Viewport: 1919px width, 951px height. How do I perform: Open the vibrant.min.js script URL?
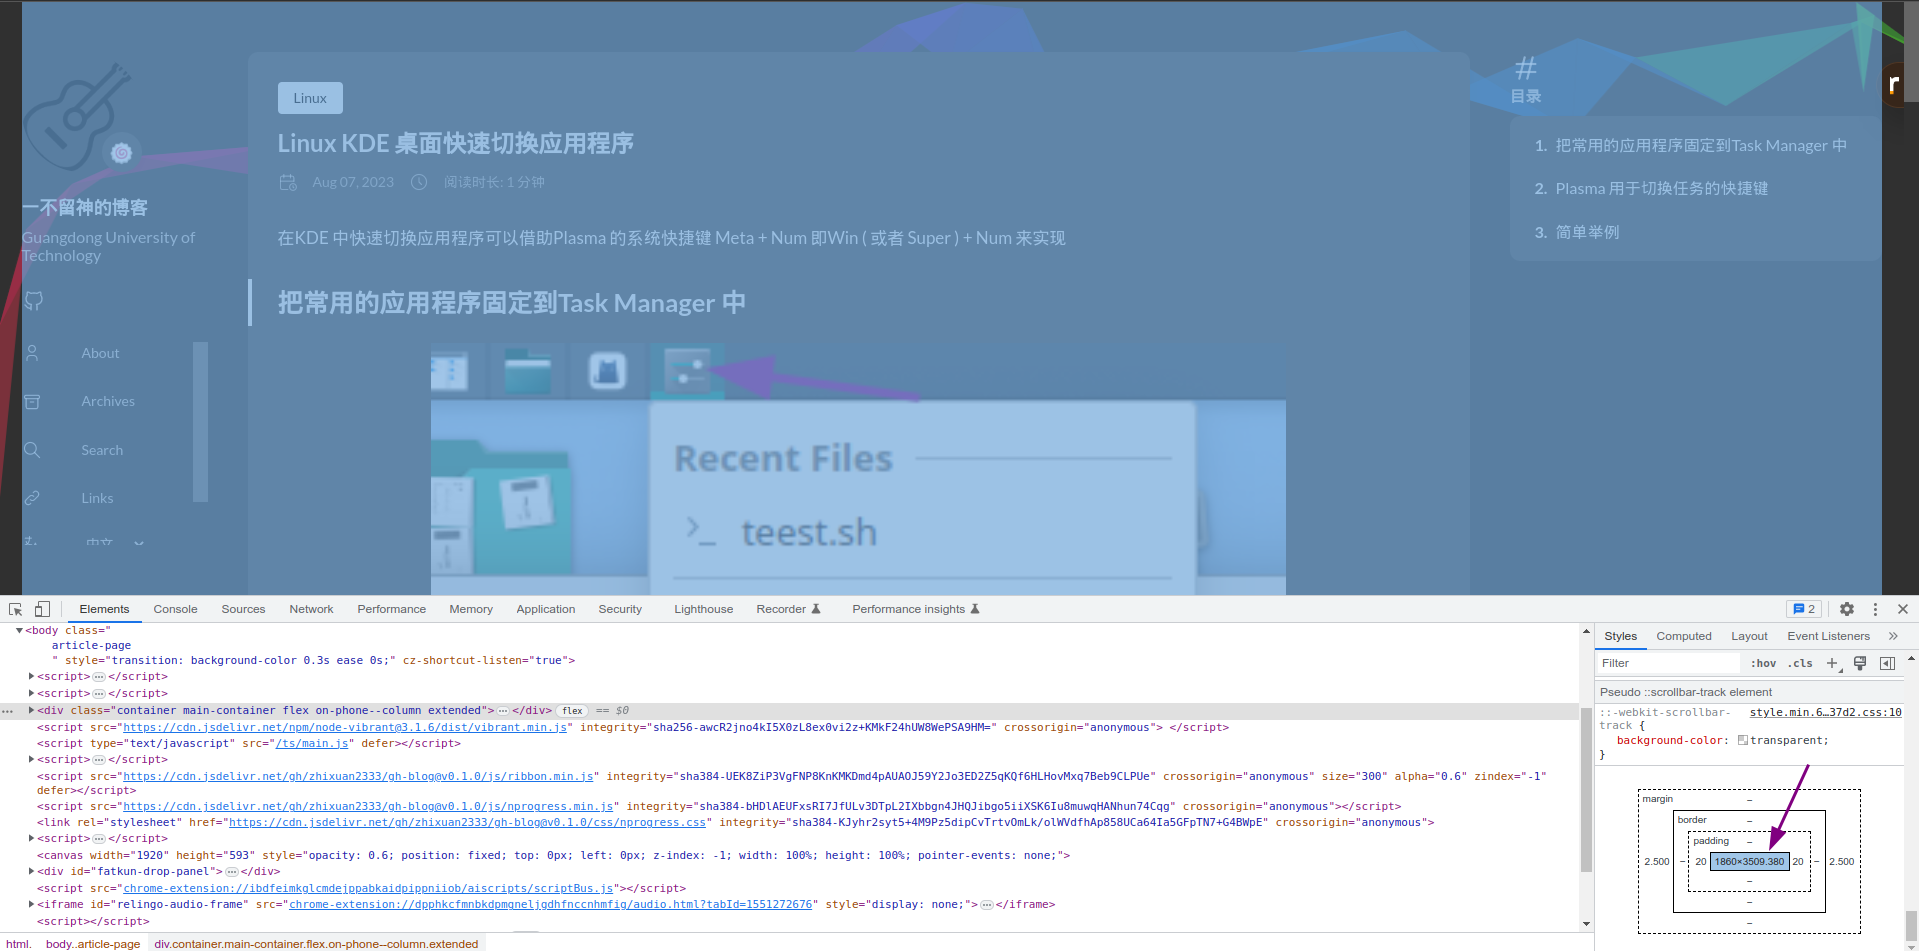click(345, 727)
